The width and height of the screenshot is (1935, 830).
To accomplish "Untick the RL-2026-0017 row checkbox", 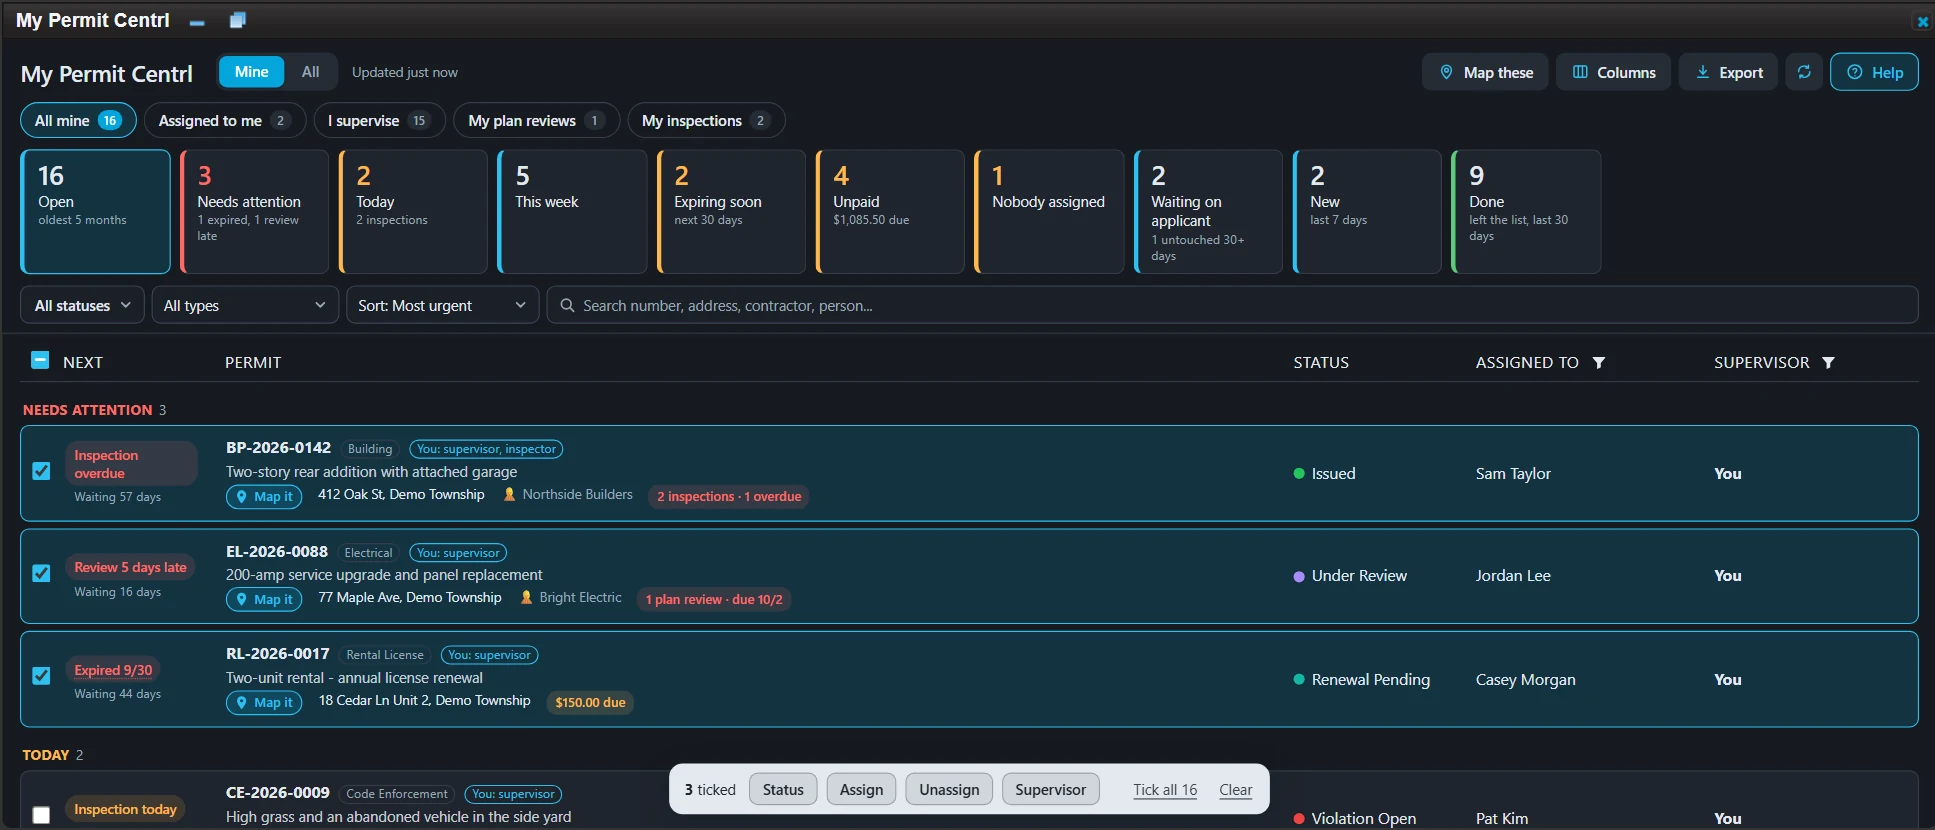I will pyautogui.click(x=41, y=676).
